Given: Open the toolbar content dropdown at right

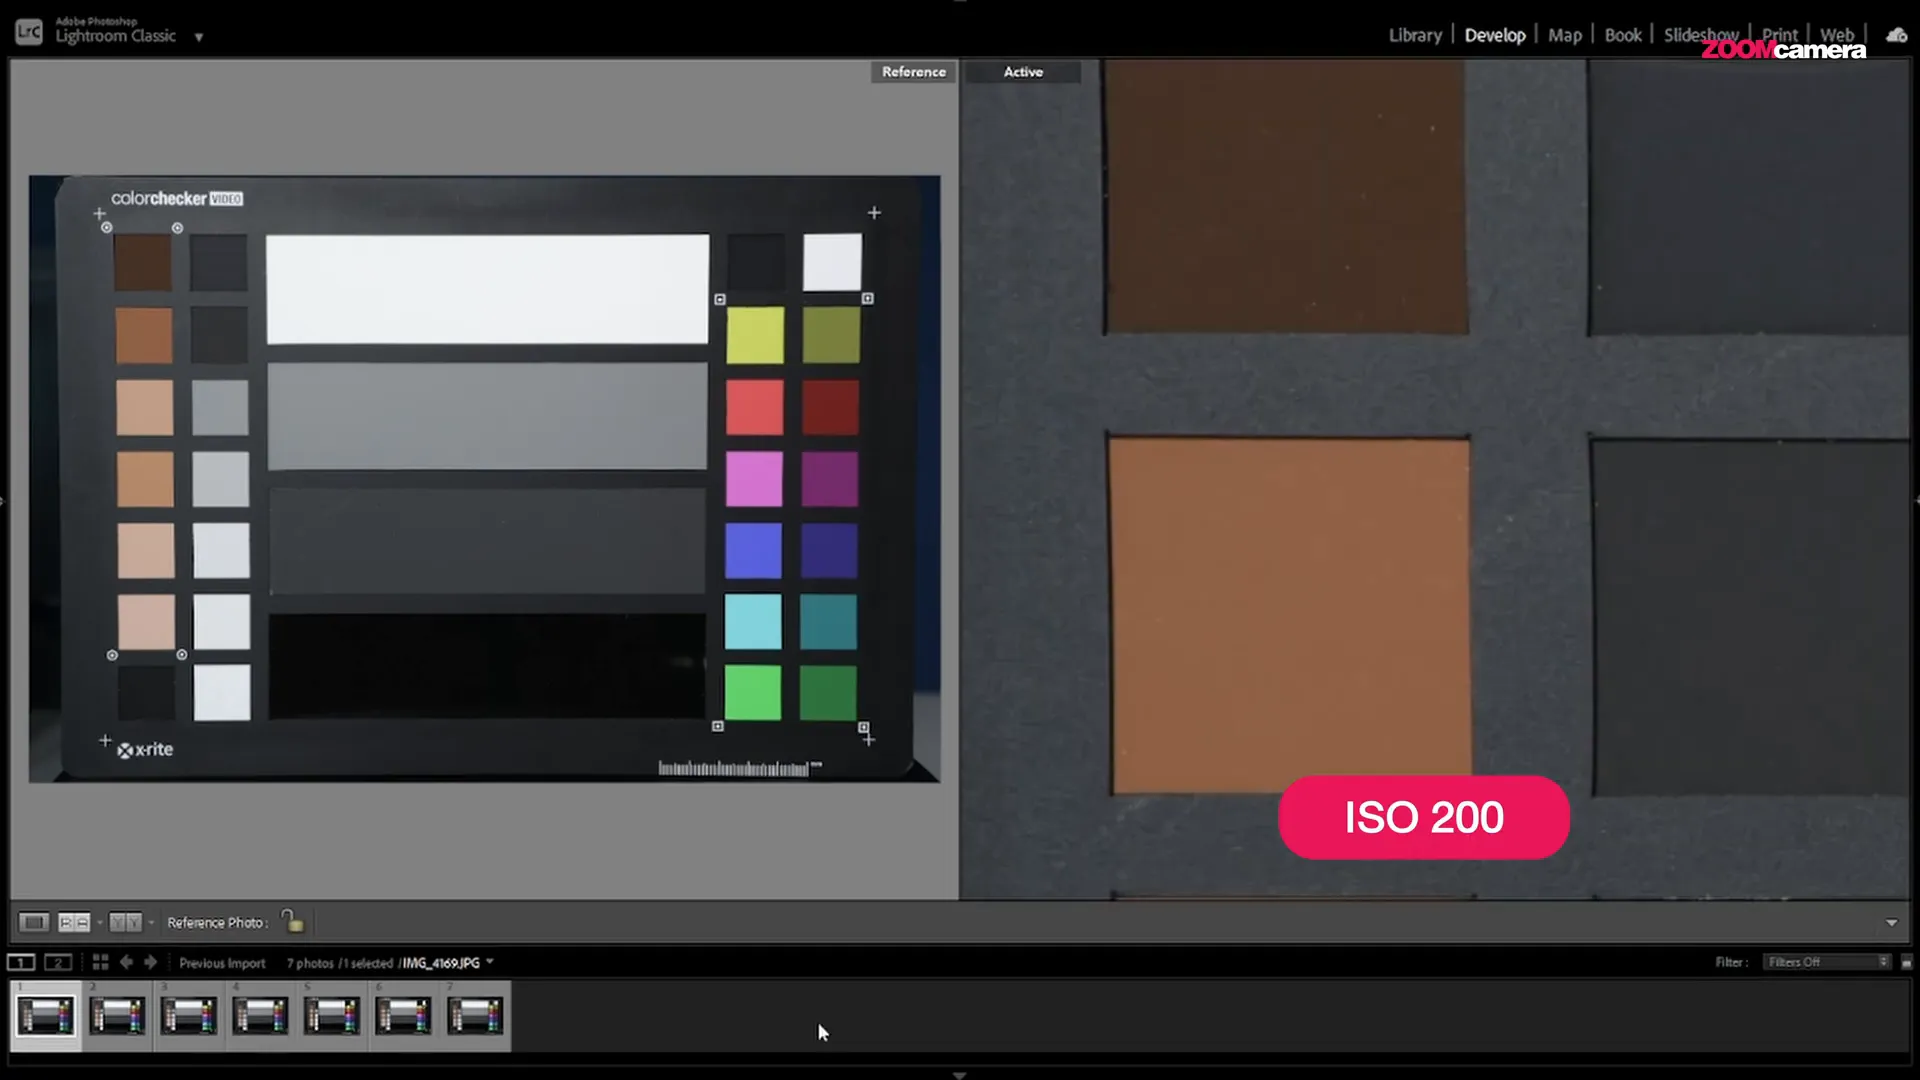Looking at the screenshot, I should pyautogui.click(x=1891, y=922).
